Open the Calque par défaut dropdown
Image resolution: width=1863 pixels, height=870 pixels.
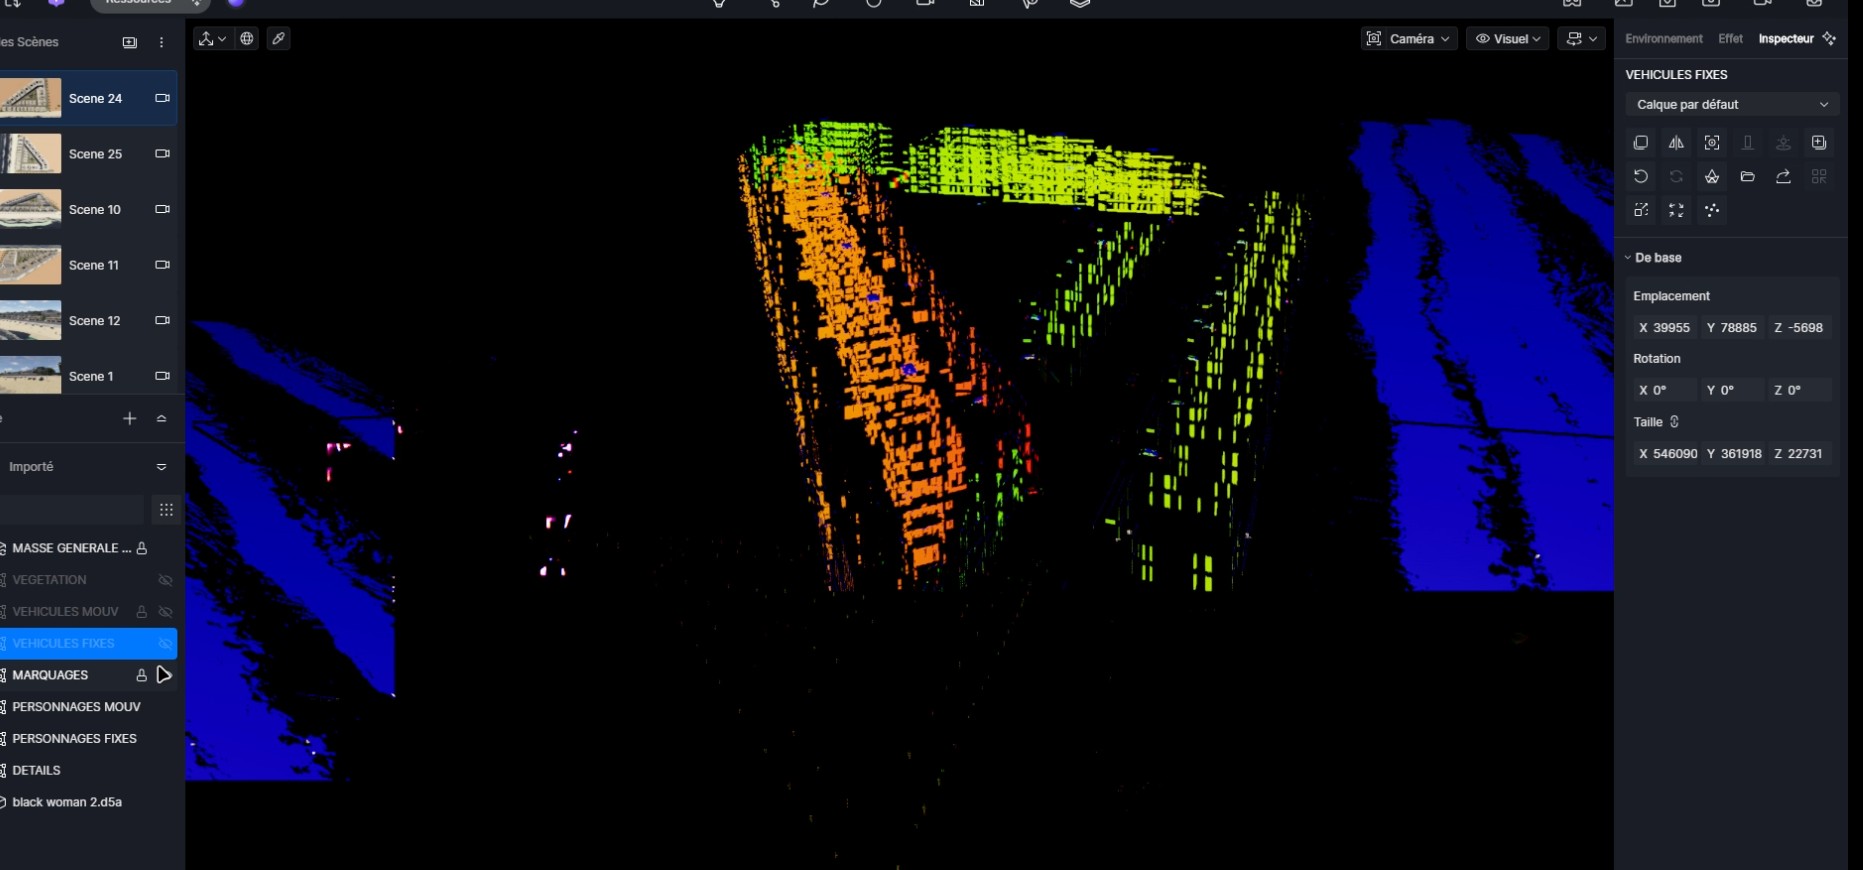(x=1731, y=105)
